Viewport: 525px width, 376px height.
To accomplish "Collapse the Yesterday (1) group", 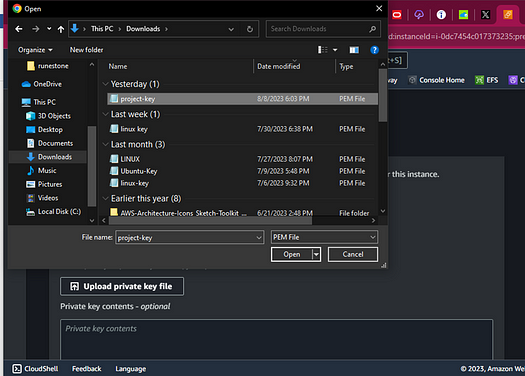I will [105, 84].
